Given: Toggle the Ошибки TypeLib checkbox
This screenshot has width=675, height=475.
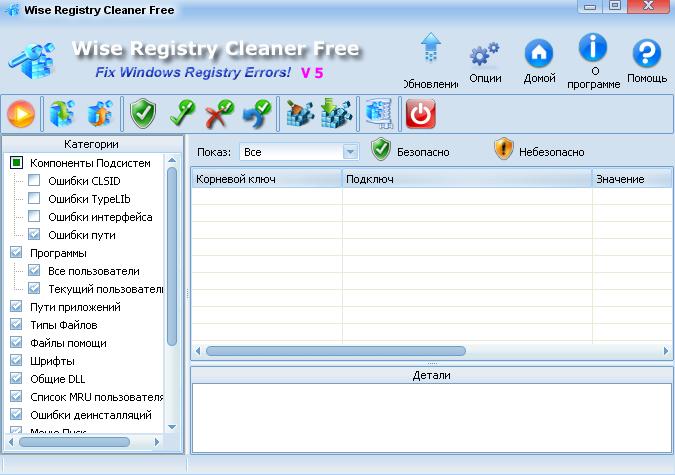Looking at the screenshot, I should 35,199.
